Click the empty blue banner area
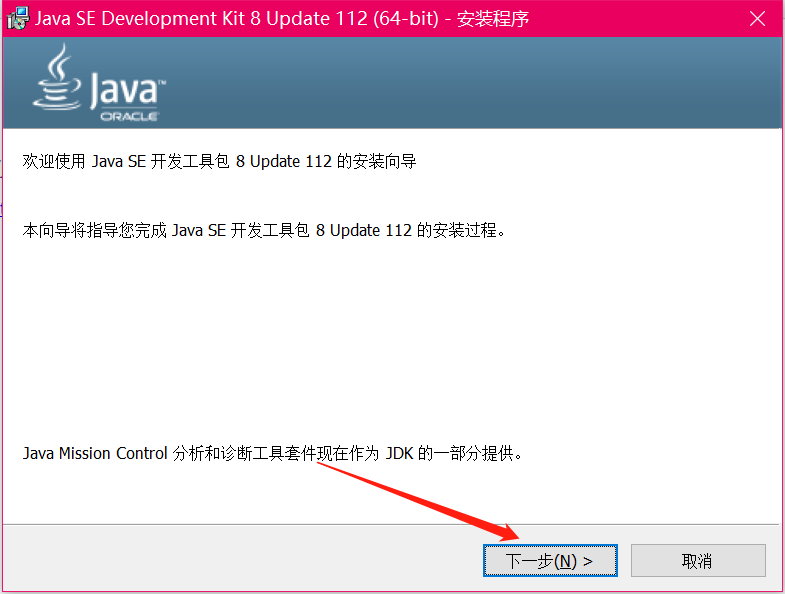Screen dimensions: 785x594 tap(476, 83)
